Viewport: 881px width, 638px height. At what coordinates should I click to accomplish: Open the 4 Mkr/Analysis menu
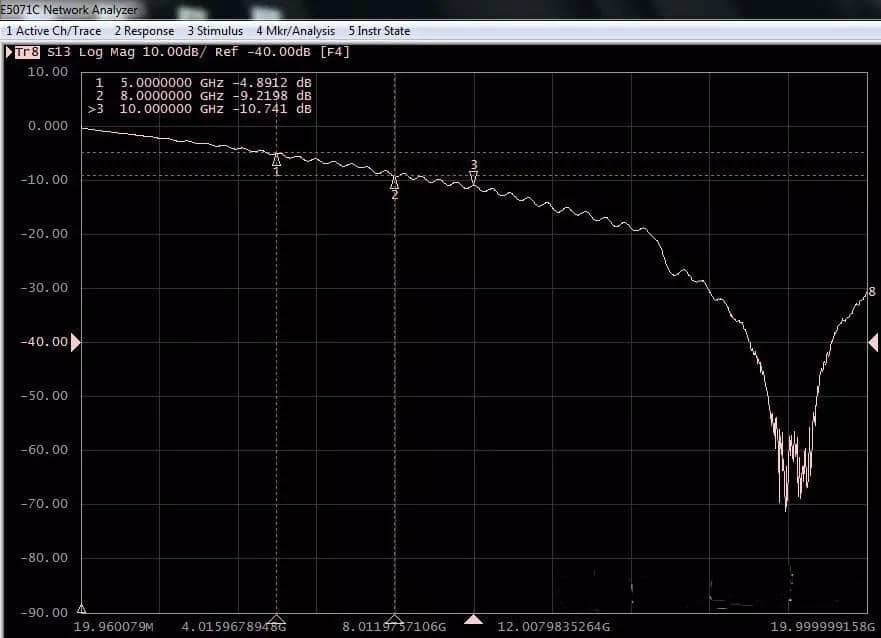pos(295,31)
